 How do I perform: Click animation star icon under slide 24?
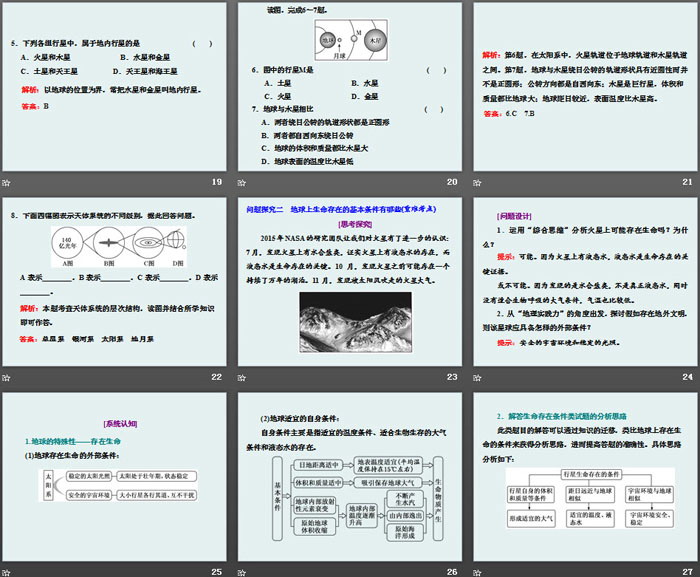click(477, 378)
